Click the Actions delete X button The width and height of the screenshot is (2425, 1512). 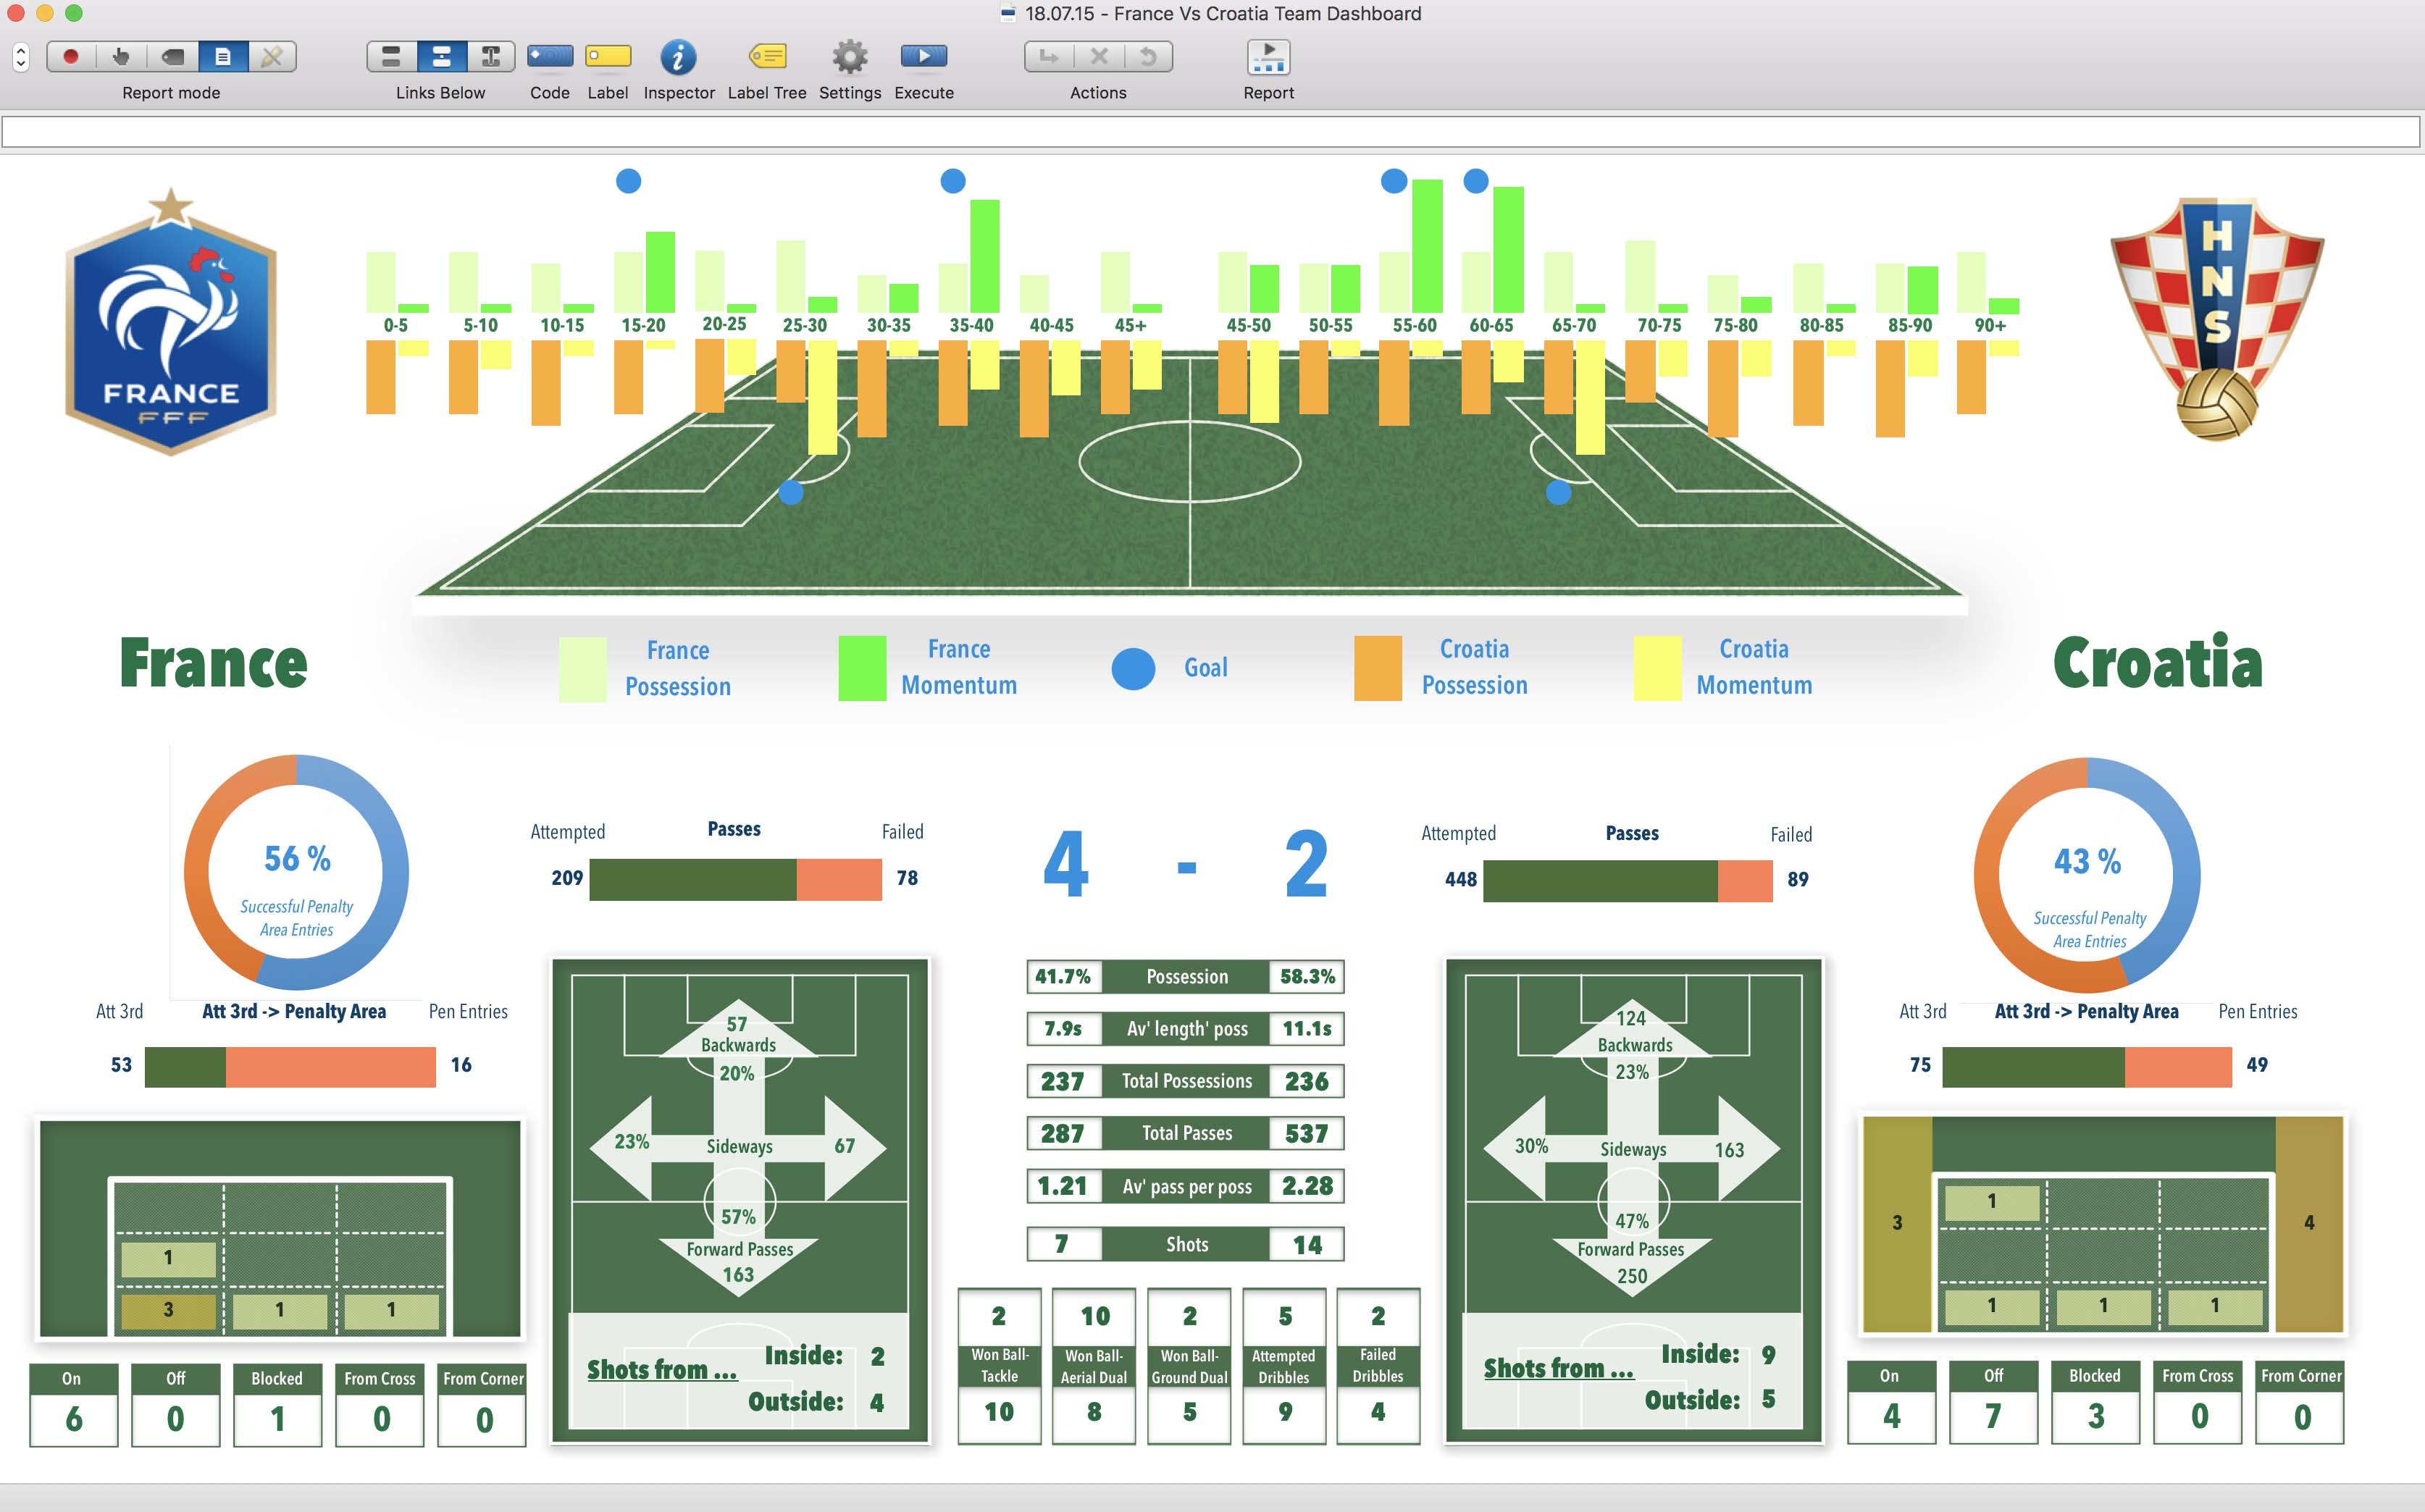point(1098,57)
